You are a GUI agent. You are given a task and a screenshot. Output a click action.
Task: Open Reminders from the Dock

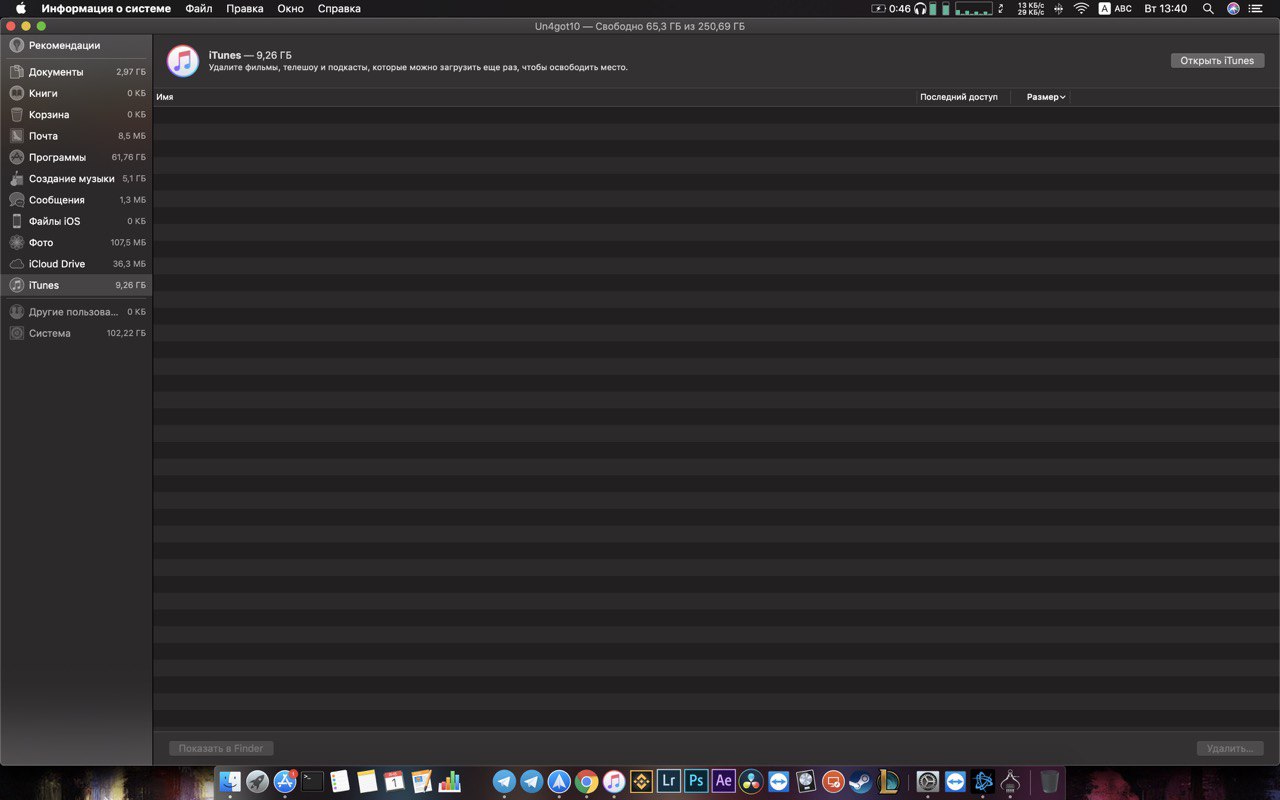tap(339, 781)
